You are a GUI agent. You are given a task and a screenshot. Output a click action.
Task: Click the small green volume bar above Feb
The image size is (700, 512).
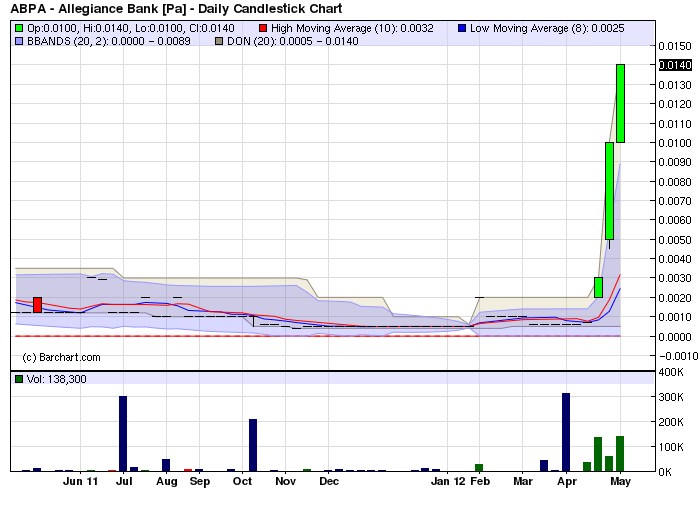(x=479, y=468)
